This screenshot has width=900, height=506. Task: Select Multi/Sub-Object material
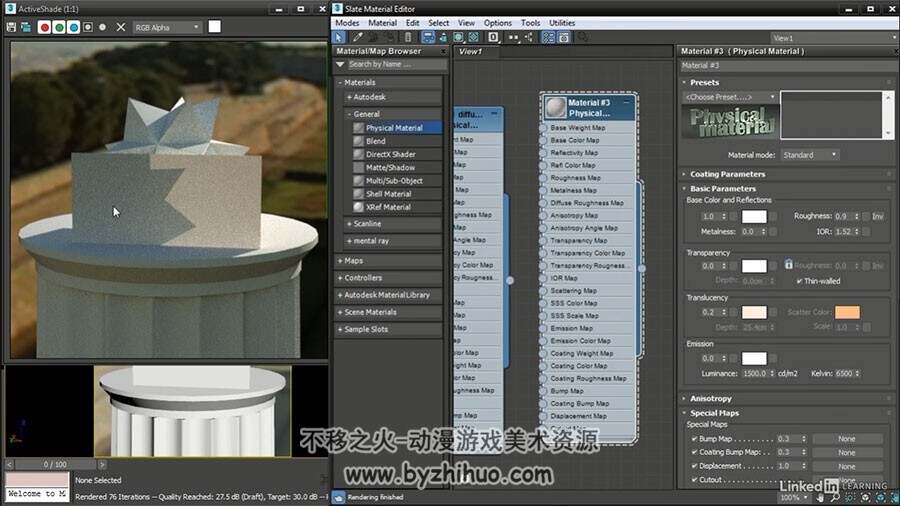[394, 181]
